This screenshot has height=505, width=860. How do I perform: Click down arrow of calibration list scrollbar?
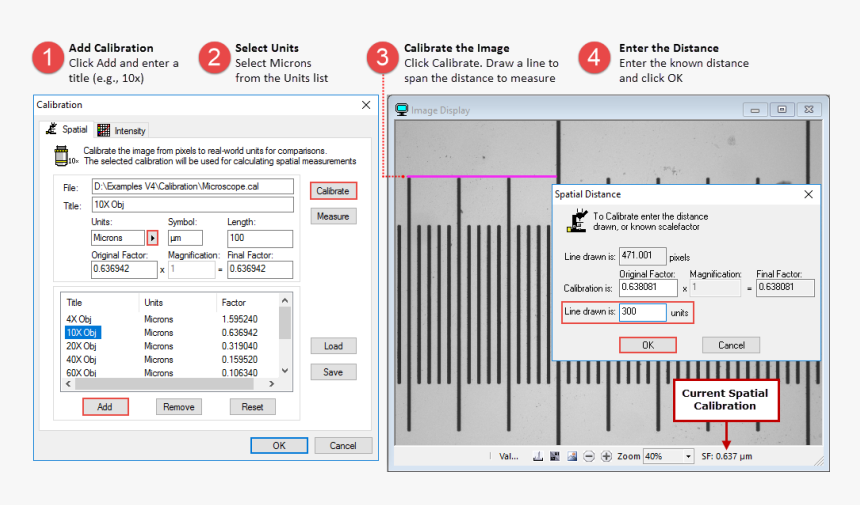[x=285, y=370]
